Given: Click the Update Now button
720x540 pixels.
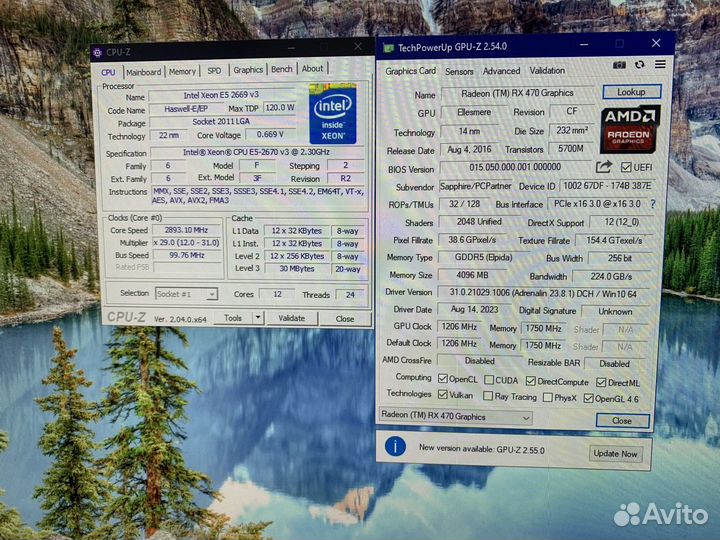Looking at the screenshot, I should (x=615, y=454).
